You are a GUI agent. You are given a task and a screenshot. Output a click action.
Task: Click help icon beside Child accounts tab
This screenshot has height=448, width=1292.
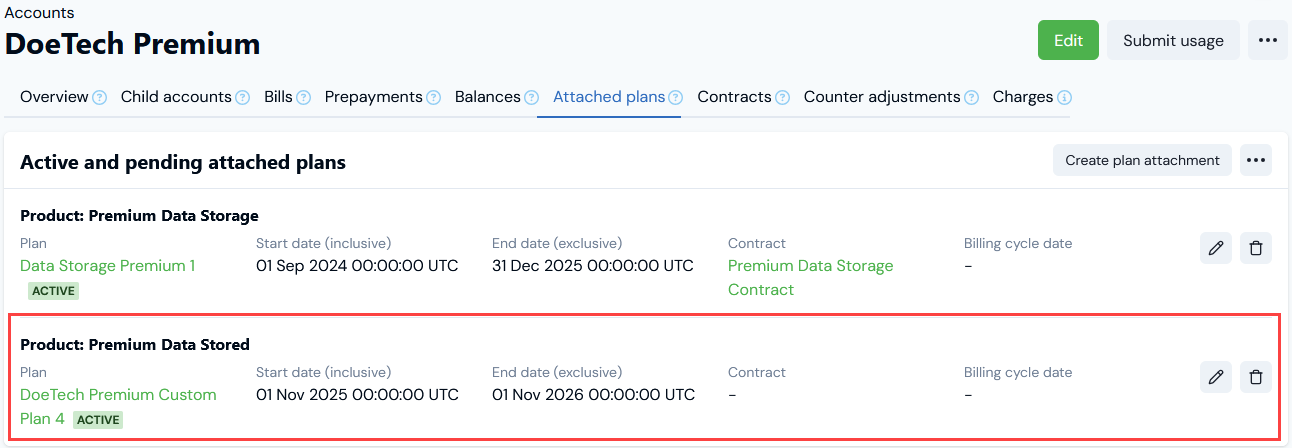click(x=242, y=98)
